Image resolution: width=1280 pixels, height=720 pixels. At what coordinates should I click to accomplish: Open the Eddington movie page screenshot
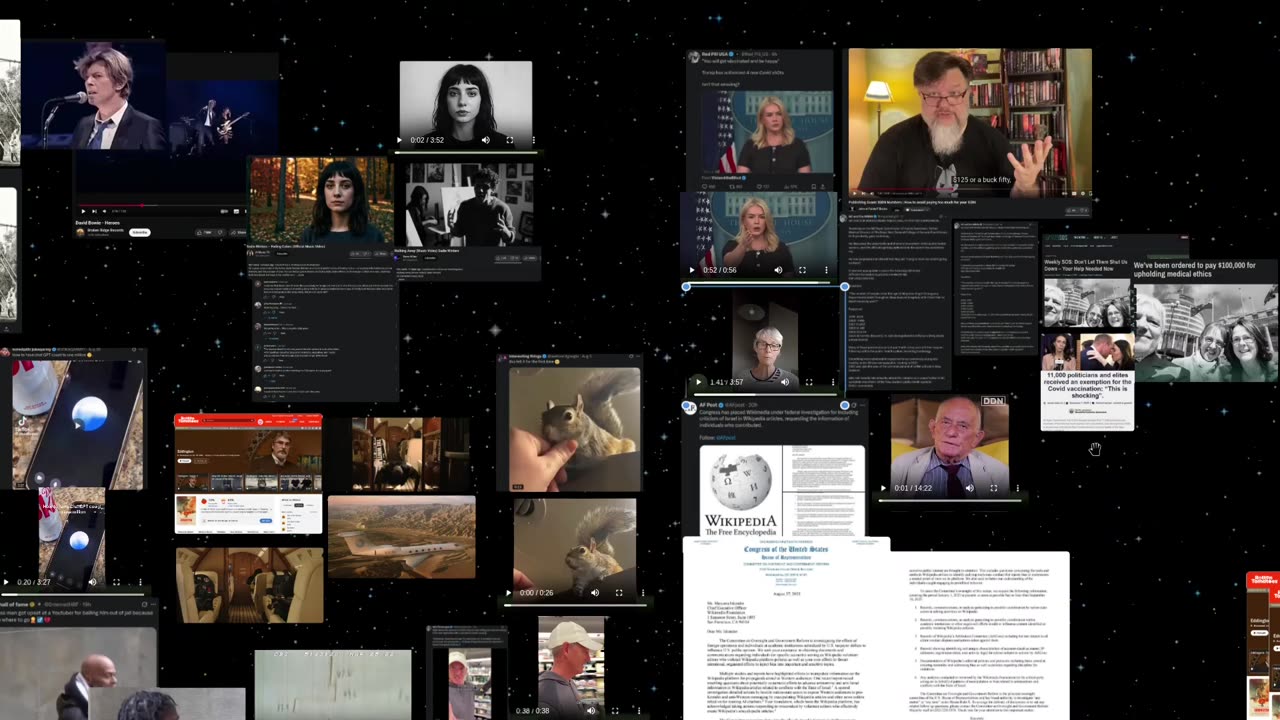point(249,473)
